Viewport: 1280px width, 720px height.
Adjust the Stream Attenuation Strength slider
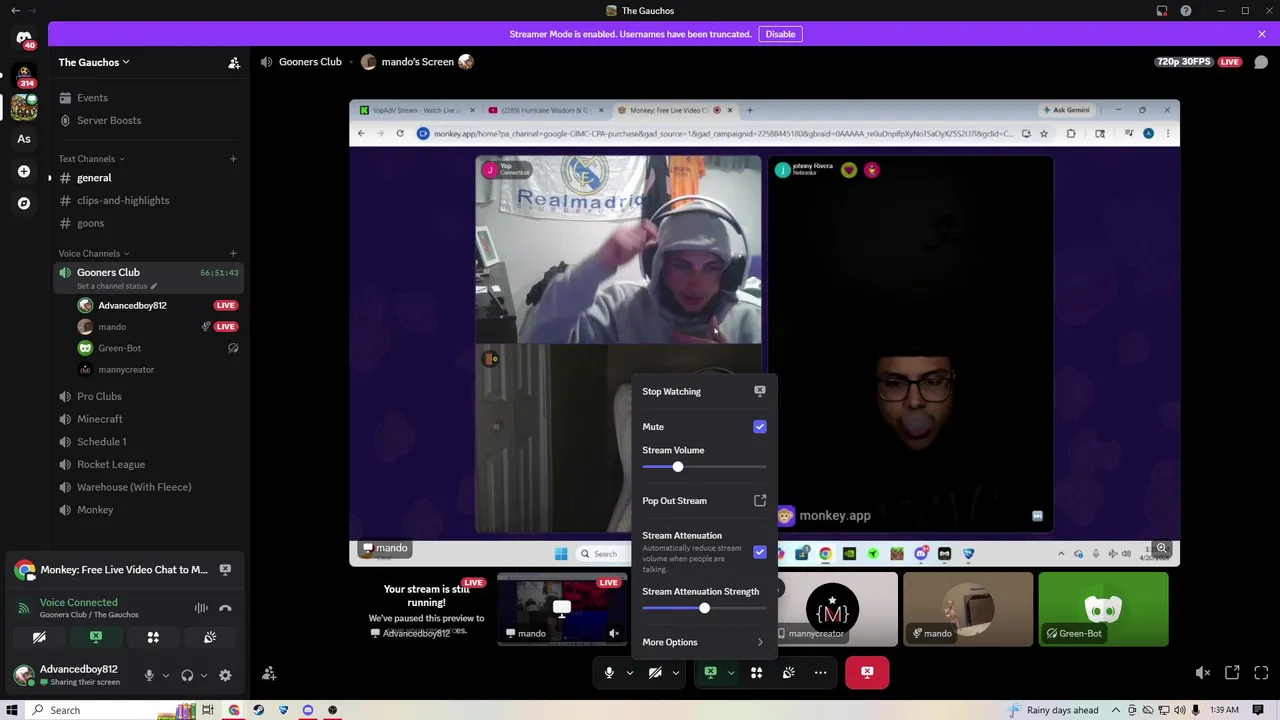pos(704,609)
